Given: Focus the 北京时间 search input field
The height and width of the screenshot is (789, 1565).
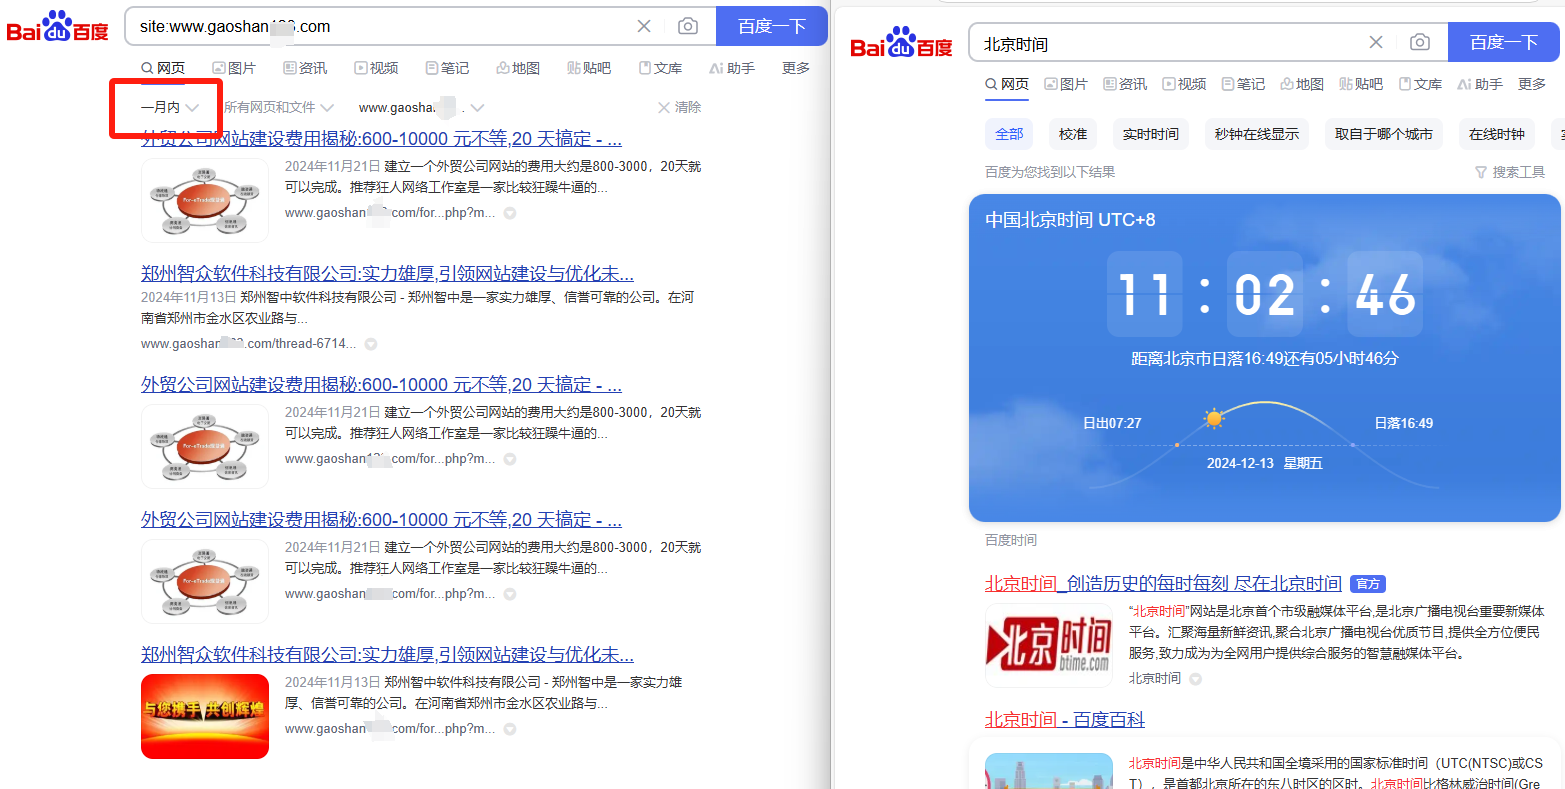Looking at the screenshot, I should coord(1170,43).
